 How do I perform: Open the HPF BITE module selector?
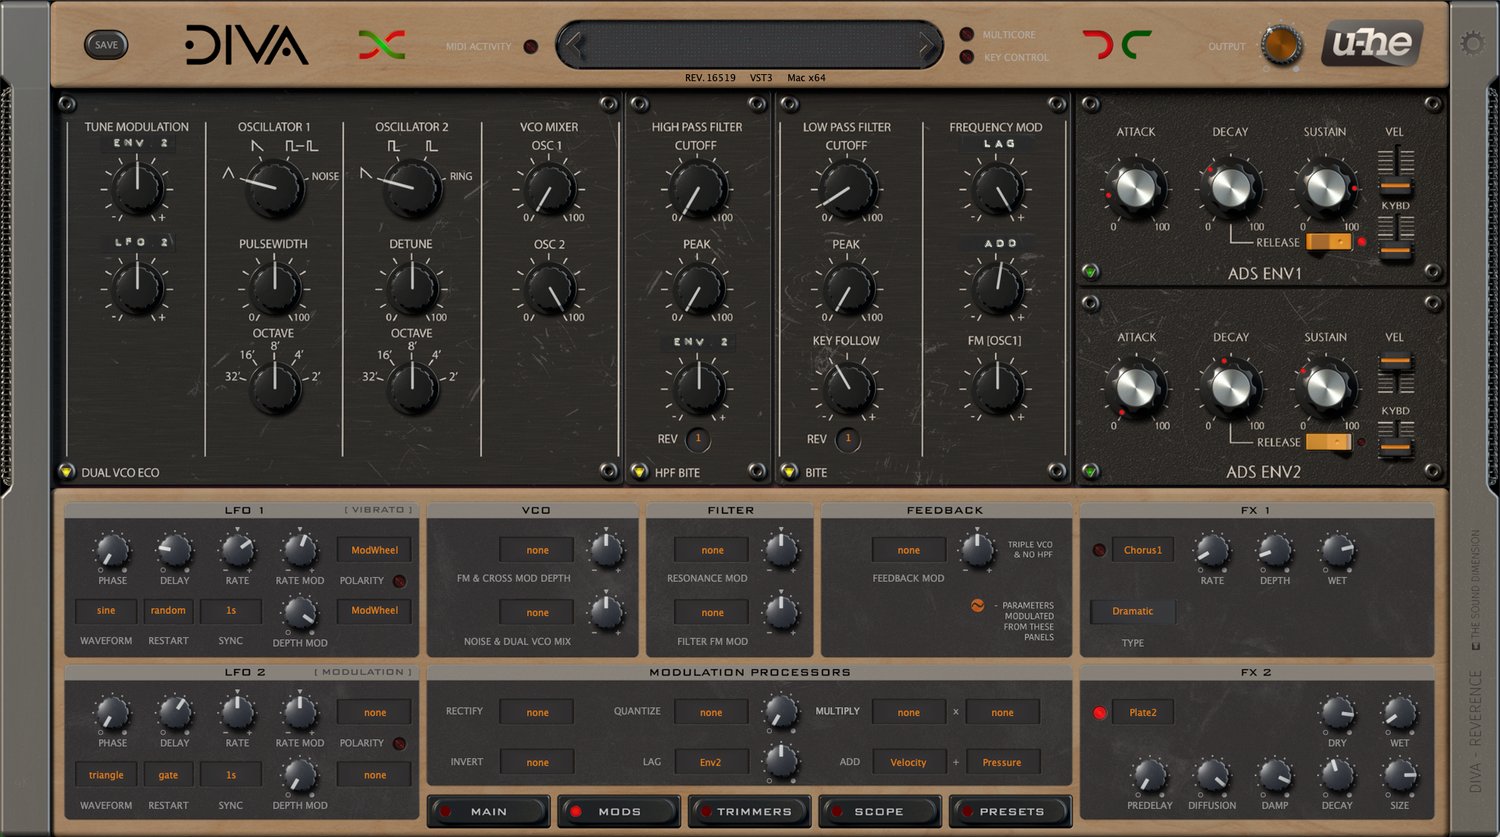click(640, 472)
